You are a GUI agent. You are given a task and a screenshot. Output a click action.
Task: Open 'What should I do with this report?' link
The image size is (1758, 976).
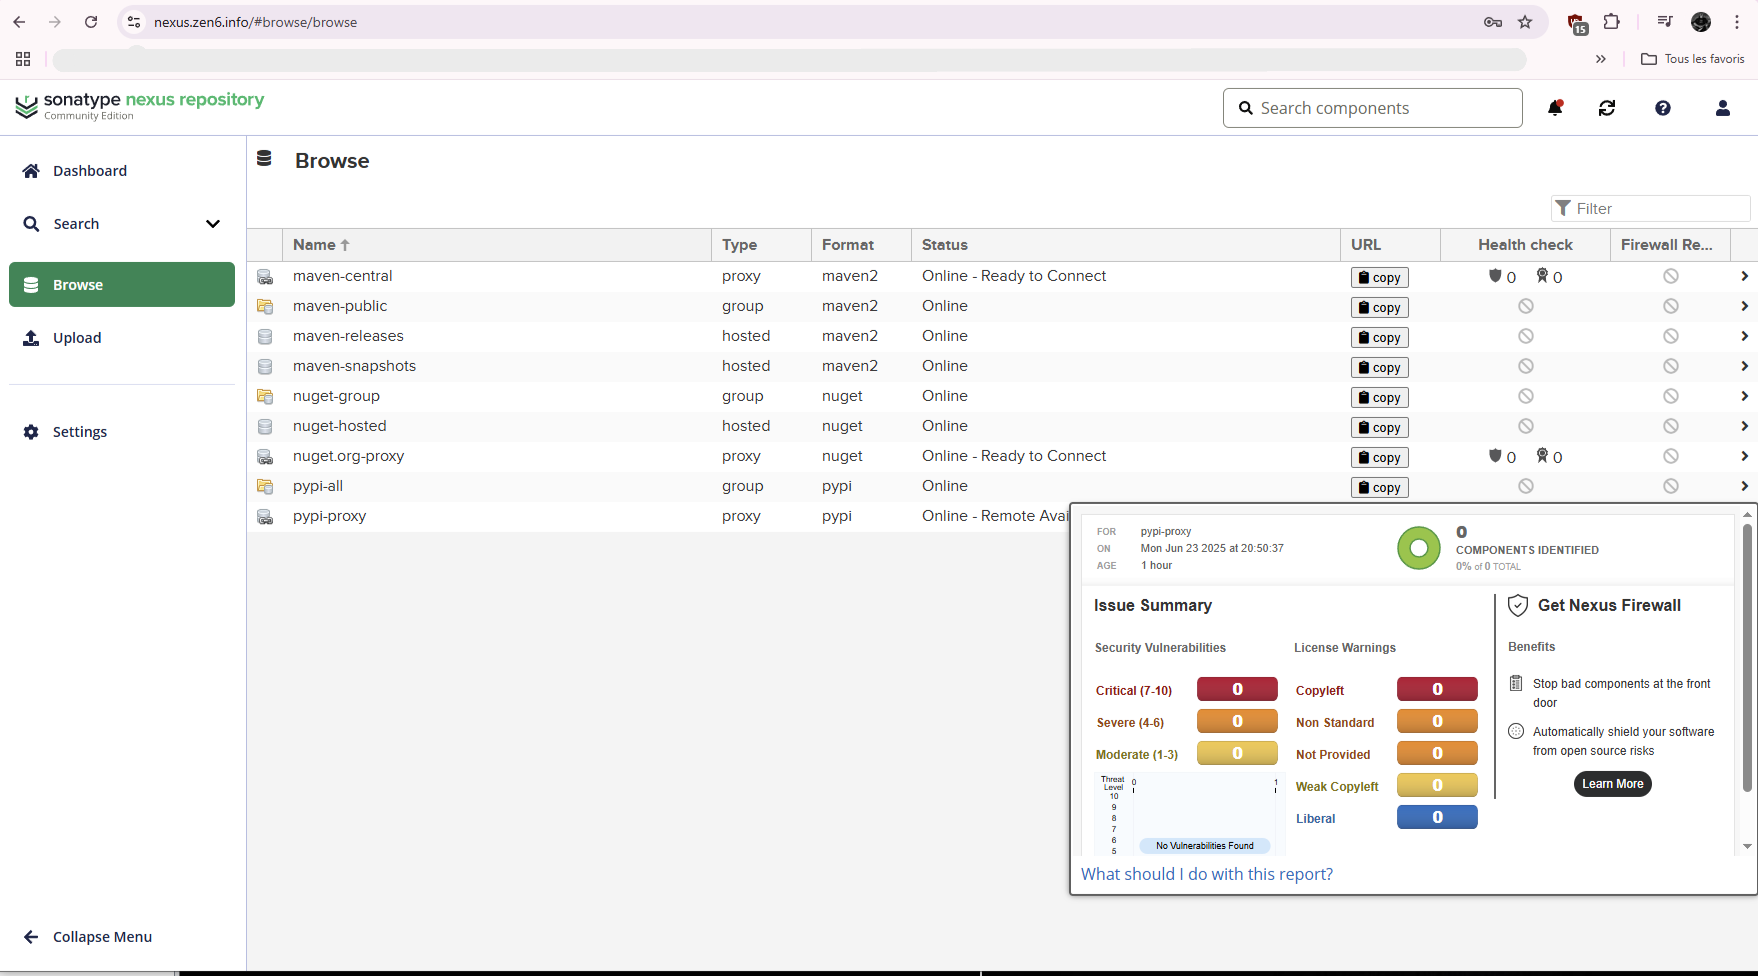(x=1206, y=874)
